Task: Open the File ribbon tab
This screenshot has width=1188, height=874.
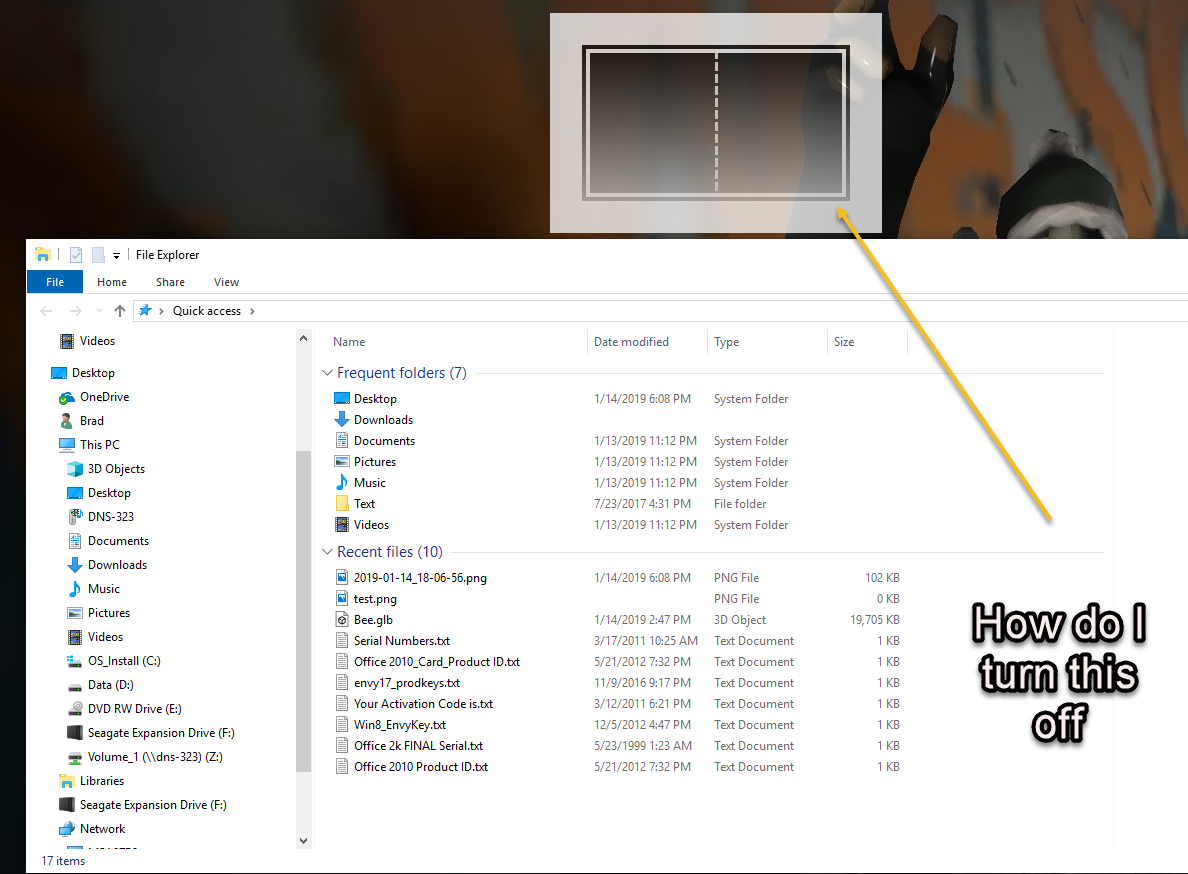Action: 55,282
